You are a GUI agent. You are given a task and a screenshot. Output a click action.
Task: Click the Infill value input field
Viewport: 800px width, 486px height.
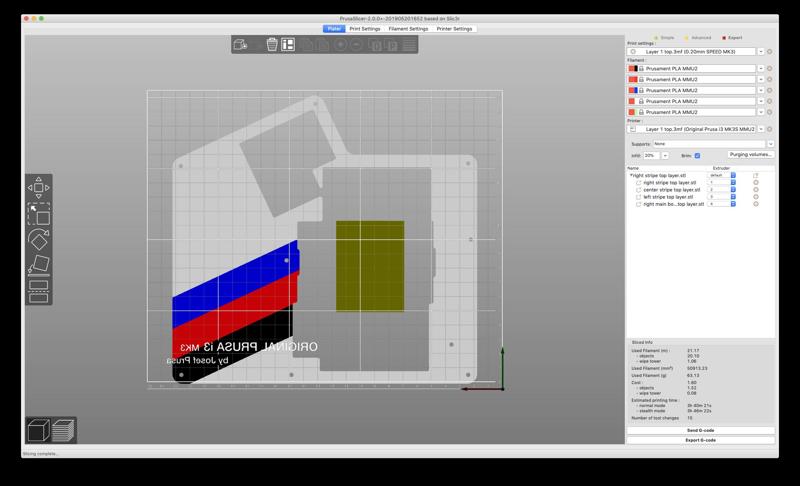coord(652,156)
